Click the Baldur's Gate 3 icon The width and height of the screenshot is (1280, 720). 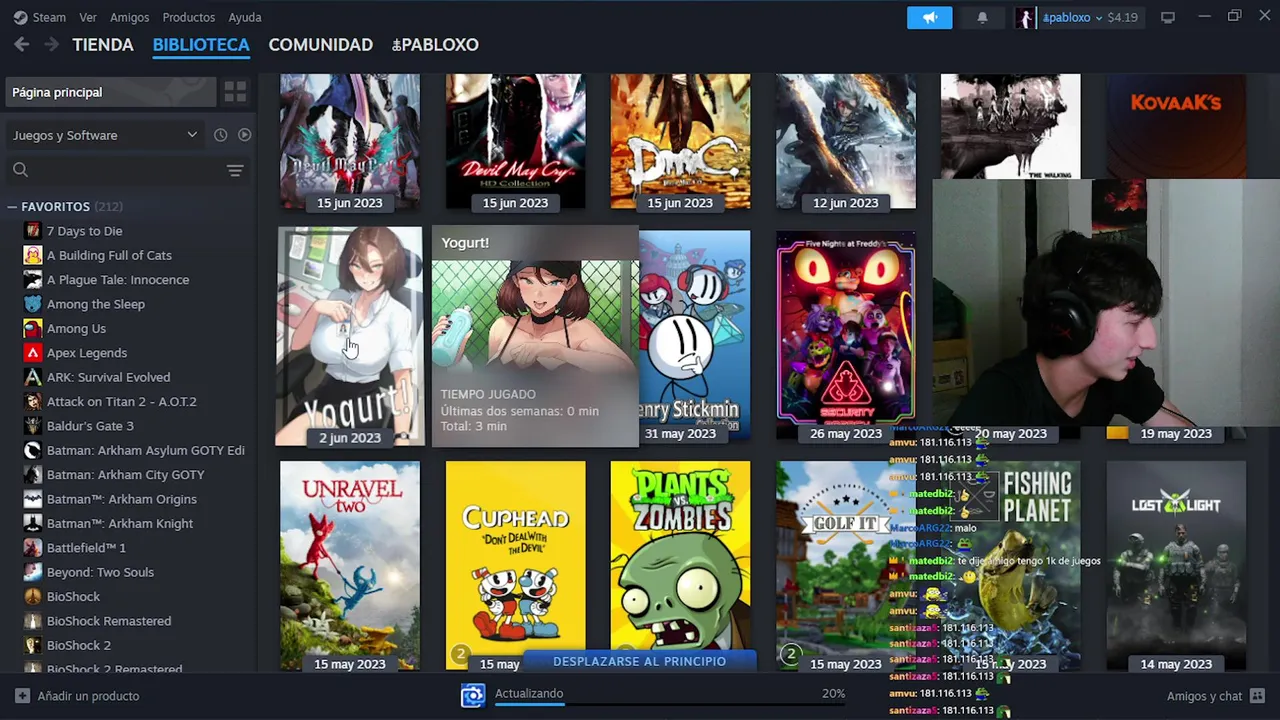tap(33, 426)
